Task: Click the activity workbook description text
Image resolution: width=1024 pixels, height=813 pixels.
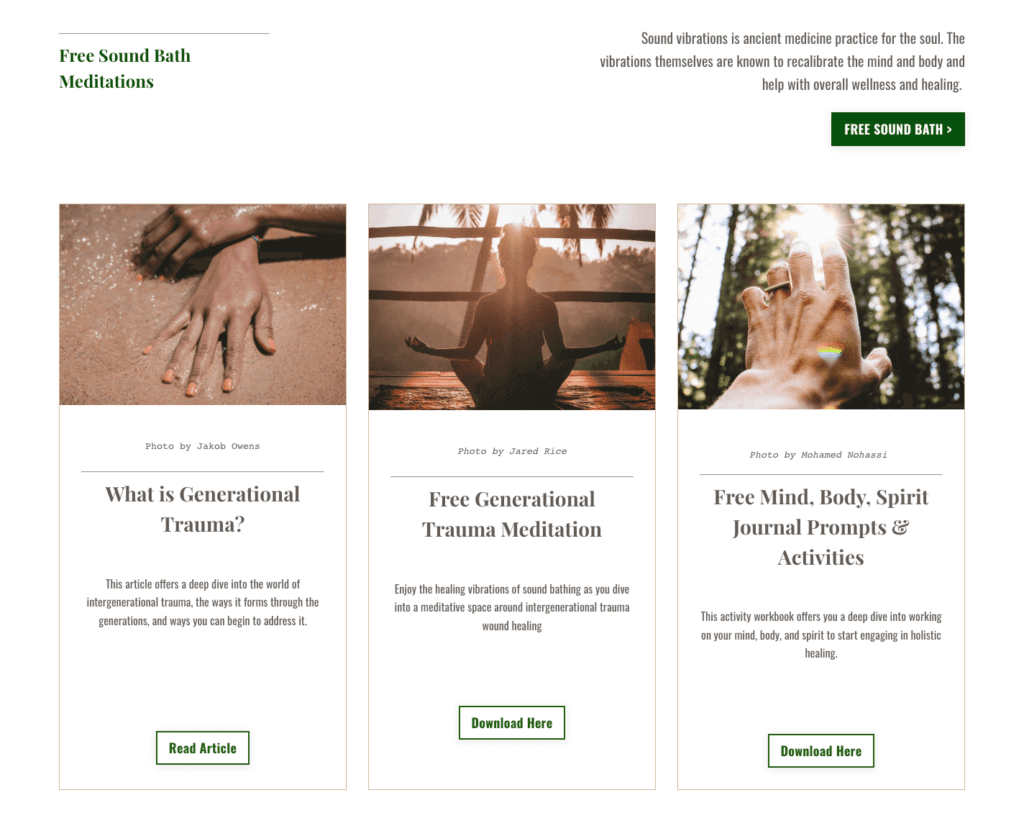Action: [x=821, y=635]
